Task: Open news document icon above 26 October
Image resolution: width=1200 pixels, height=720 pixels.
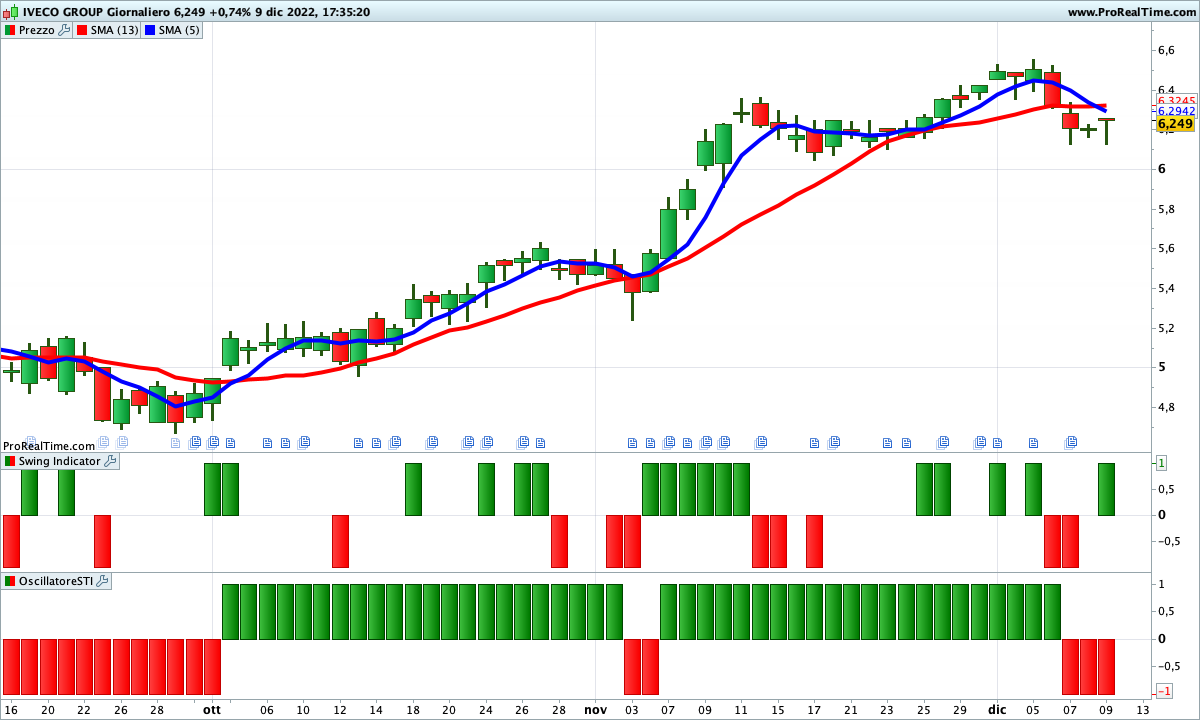Action: pyautogui.click(x=523, y=441)
